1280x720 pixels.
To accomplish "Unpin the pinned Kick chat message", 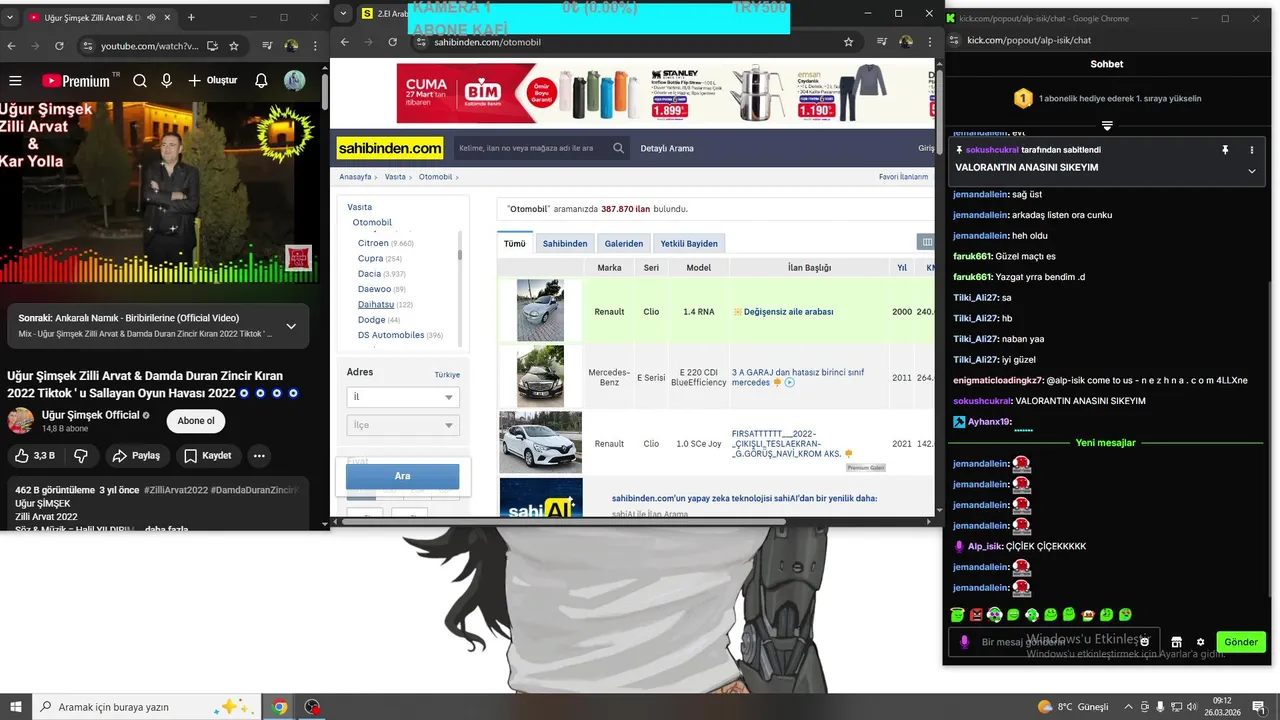I will pyautogui.click(x=1224, y=150).
